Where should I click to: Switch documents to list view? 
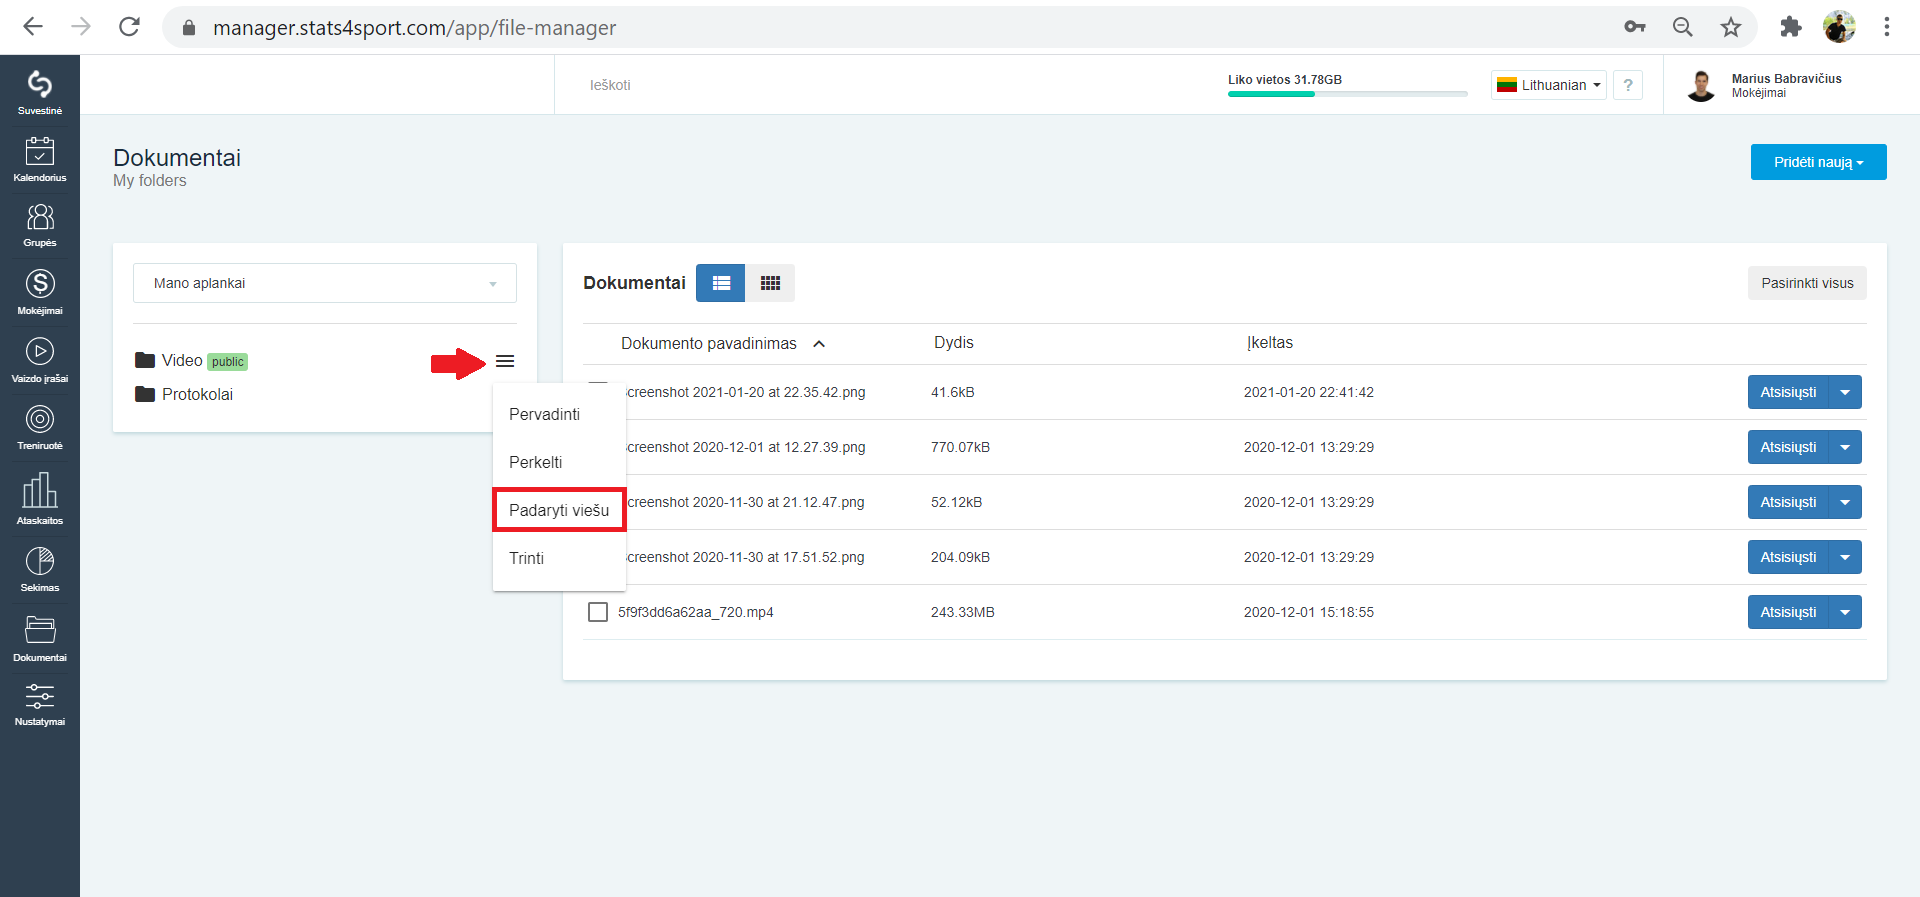point(721,283)
